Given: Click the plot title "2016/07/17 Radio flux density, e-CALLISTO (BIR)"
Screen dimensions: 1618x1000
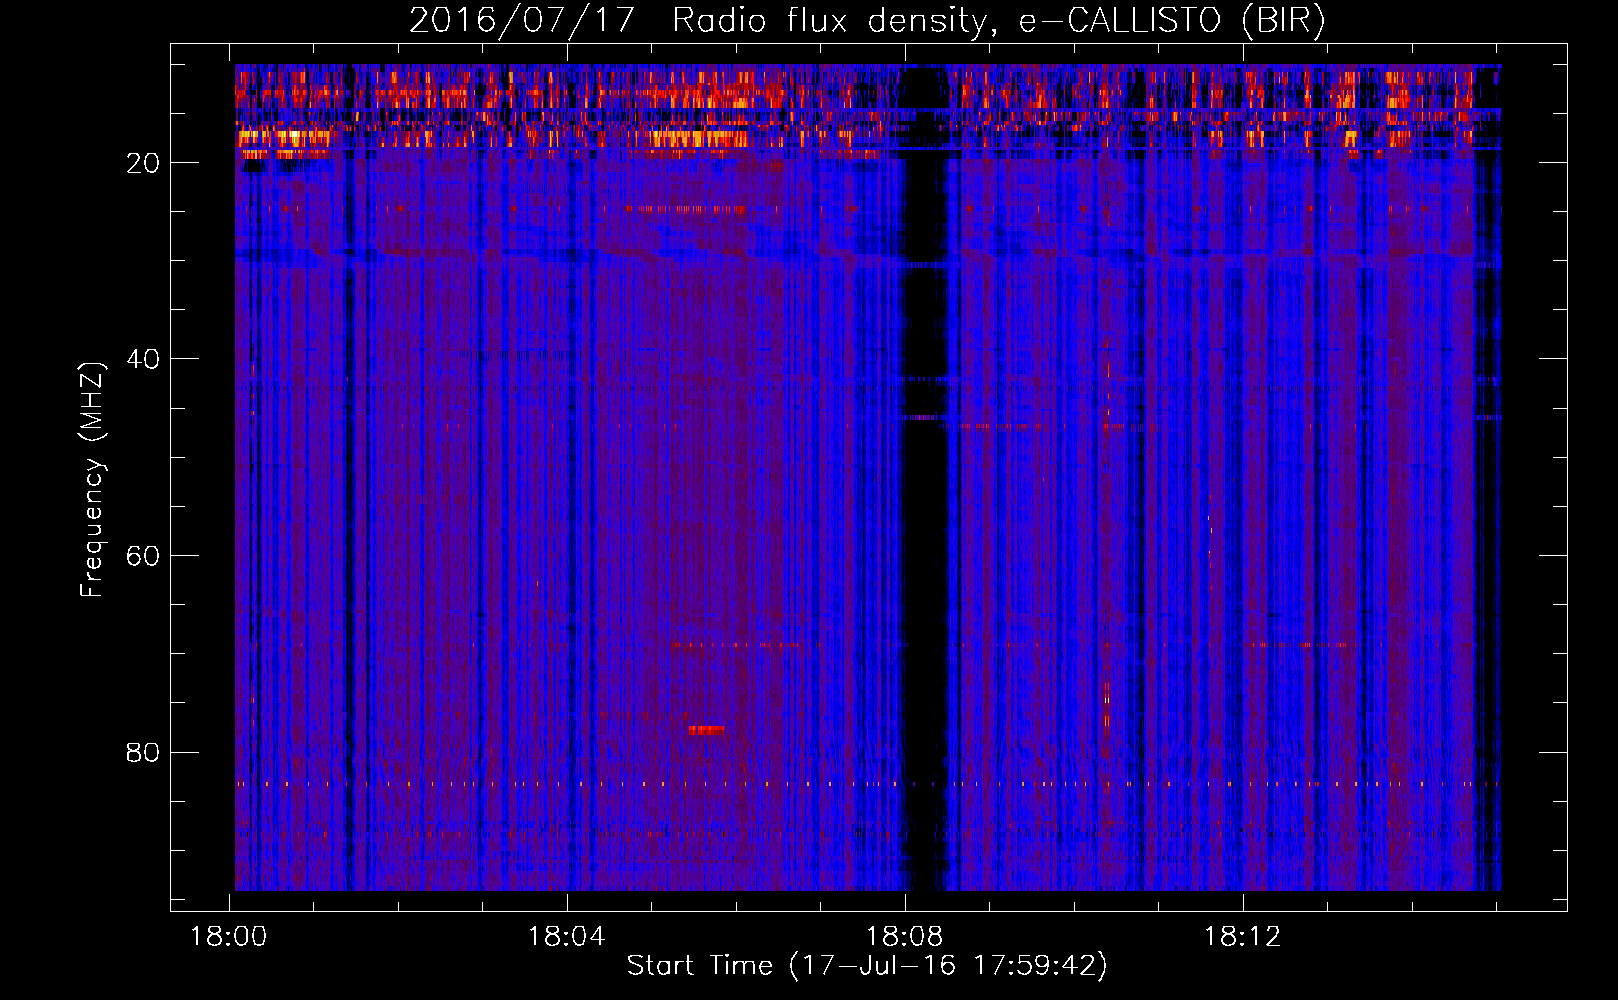Looking at the screenshot, I should [x=867, y=20].
